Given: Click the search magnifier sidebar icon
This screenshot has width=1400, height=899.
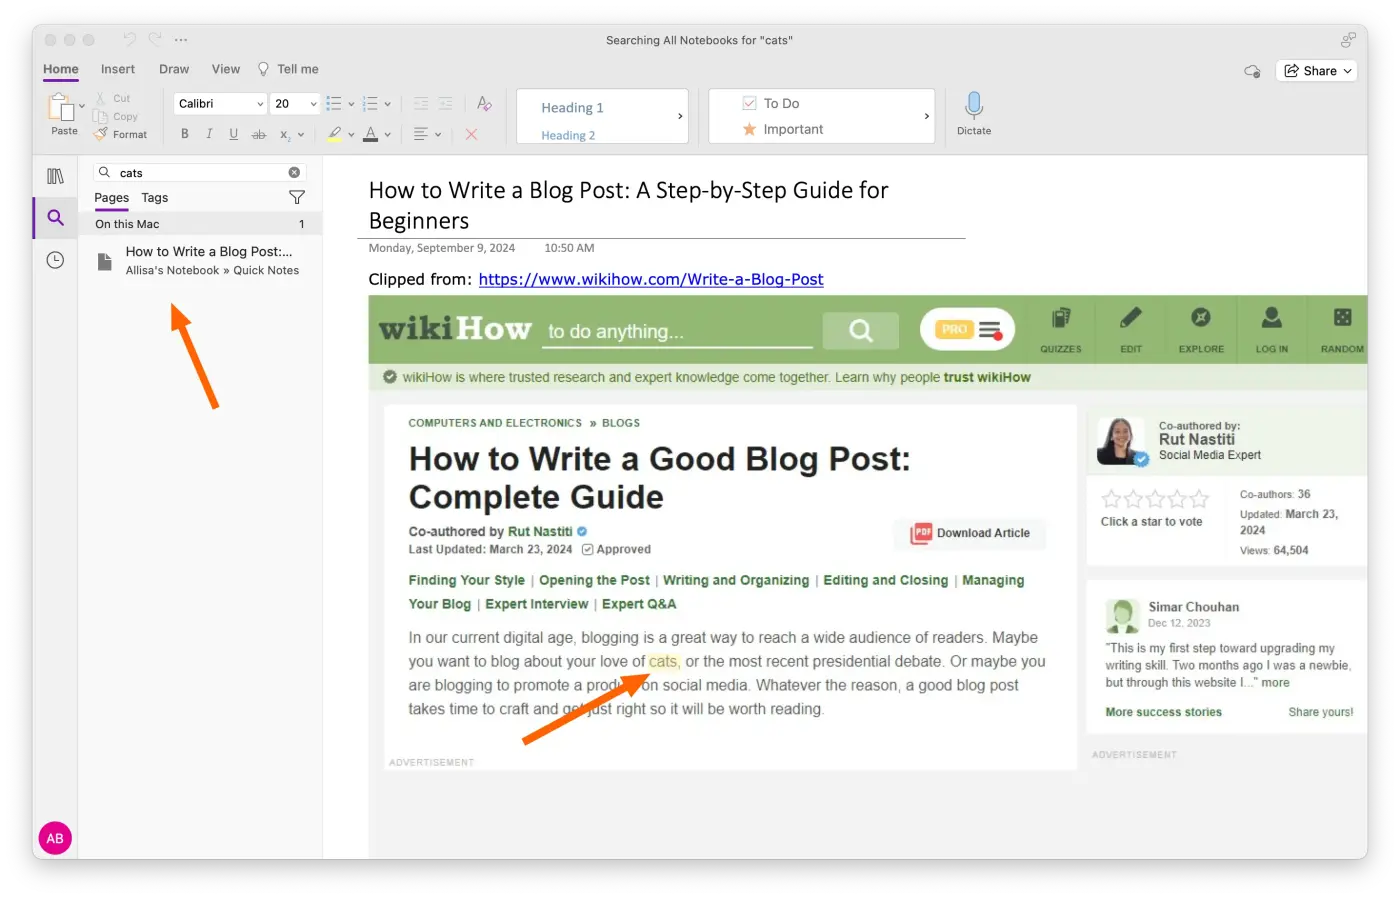Looking at the screenshot, I should (56, 218).
